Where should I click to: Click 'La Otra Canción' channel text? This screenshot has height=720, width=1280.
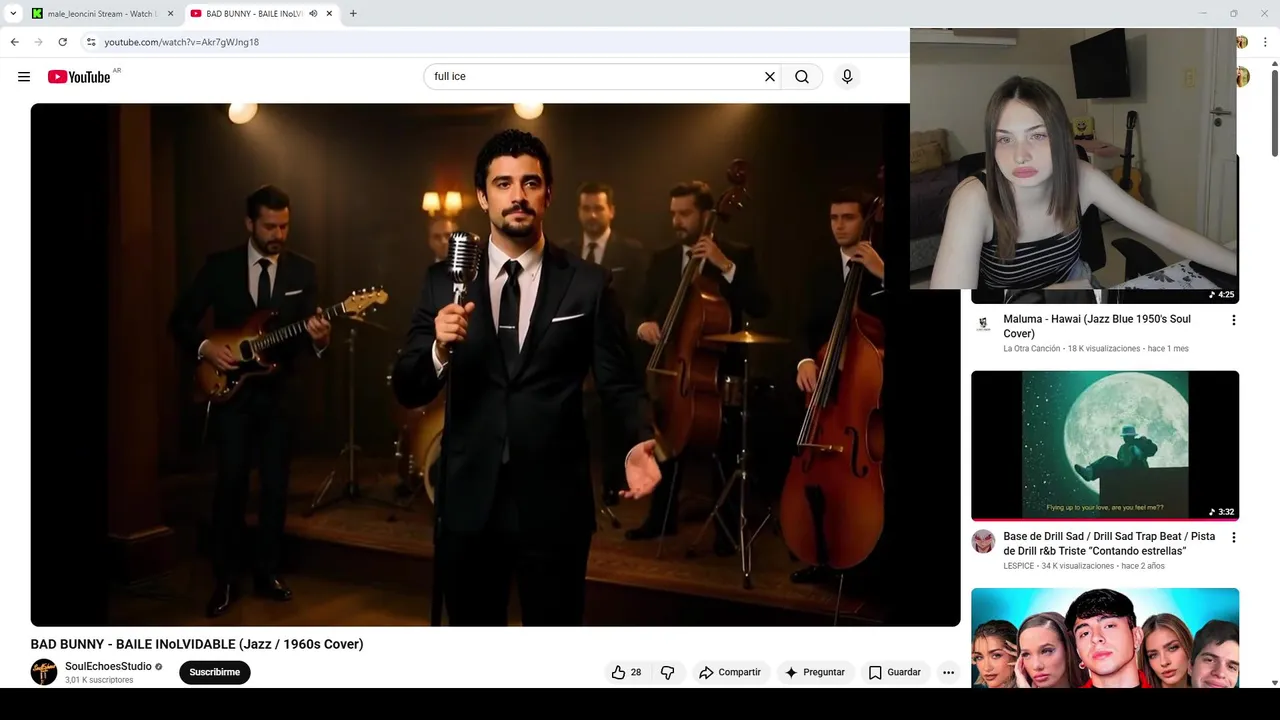tap(1031, 349)
